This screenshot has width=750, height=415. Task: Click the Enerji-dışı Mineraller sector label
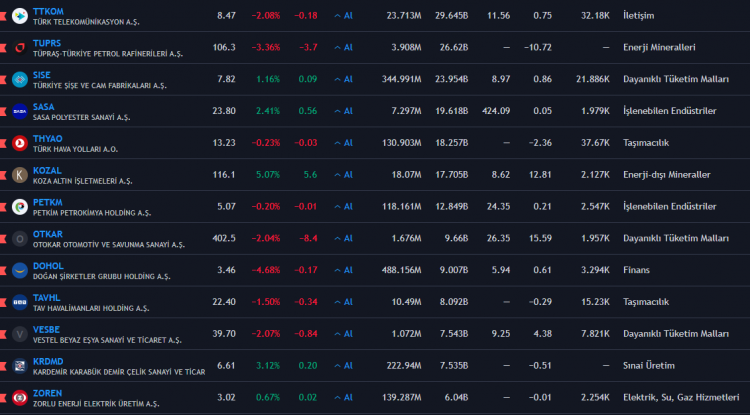[x=667, y=175]
